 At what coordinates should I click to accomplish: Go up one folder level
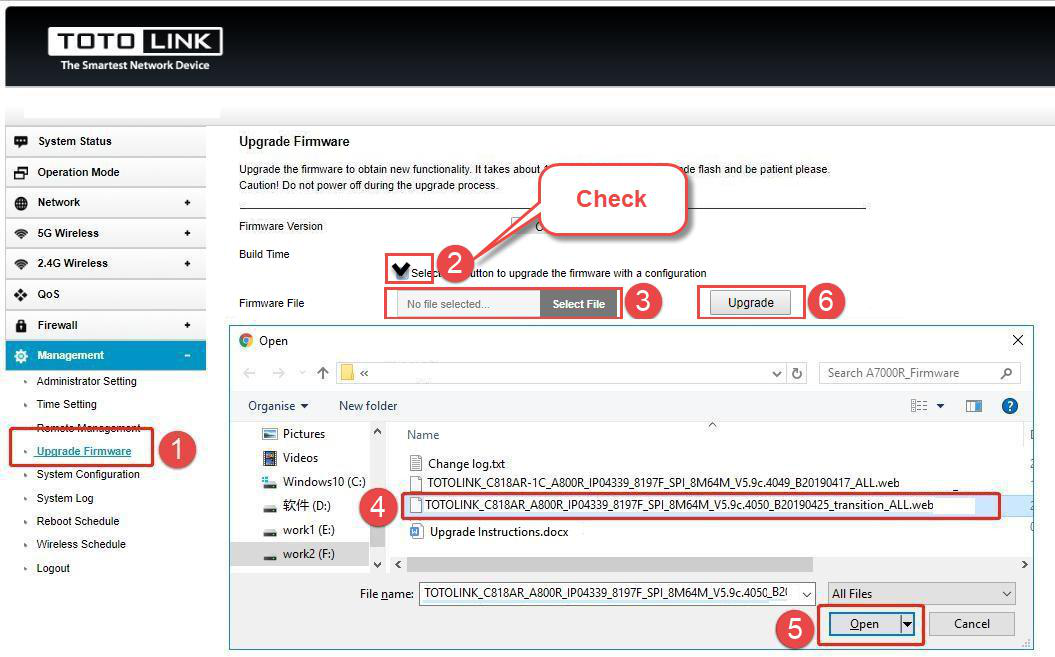coord(323,373)
